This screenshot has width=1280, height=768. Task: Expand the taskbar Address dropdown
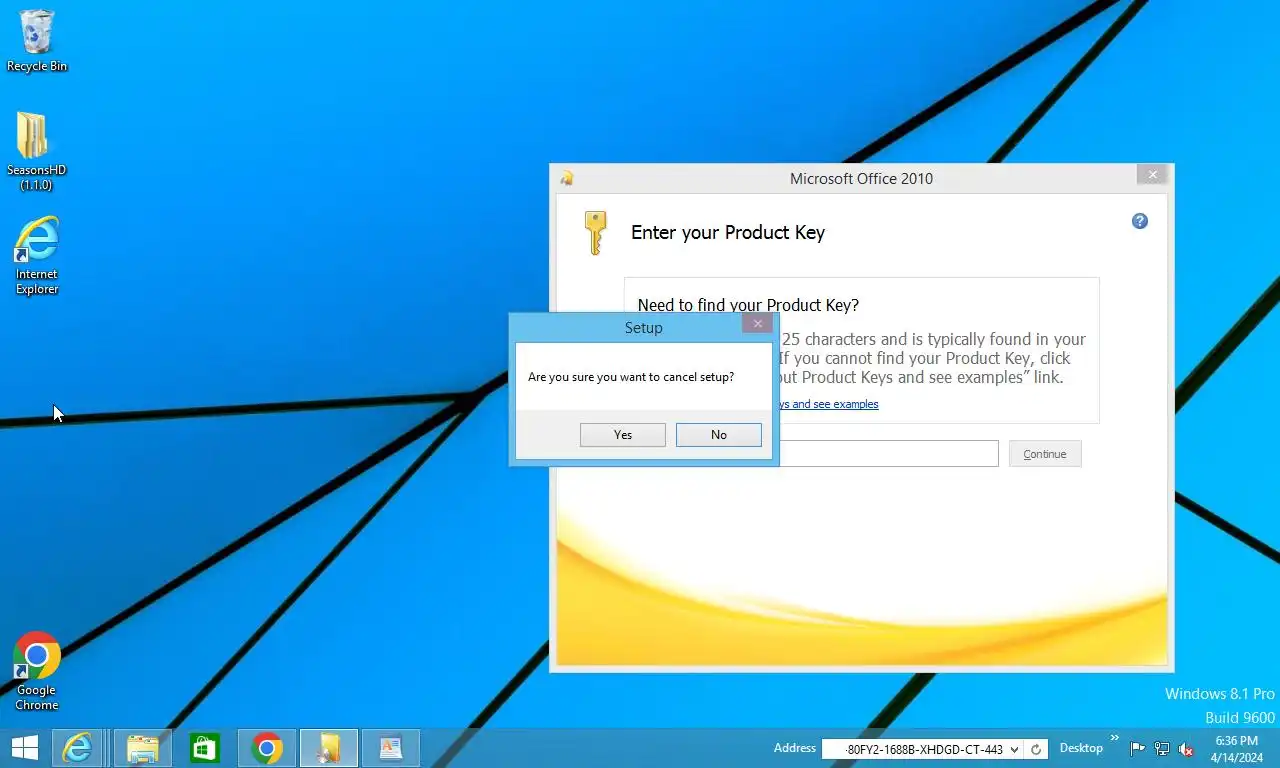(x=1015, y=749)
